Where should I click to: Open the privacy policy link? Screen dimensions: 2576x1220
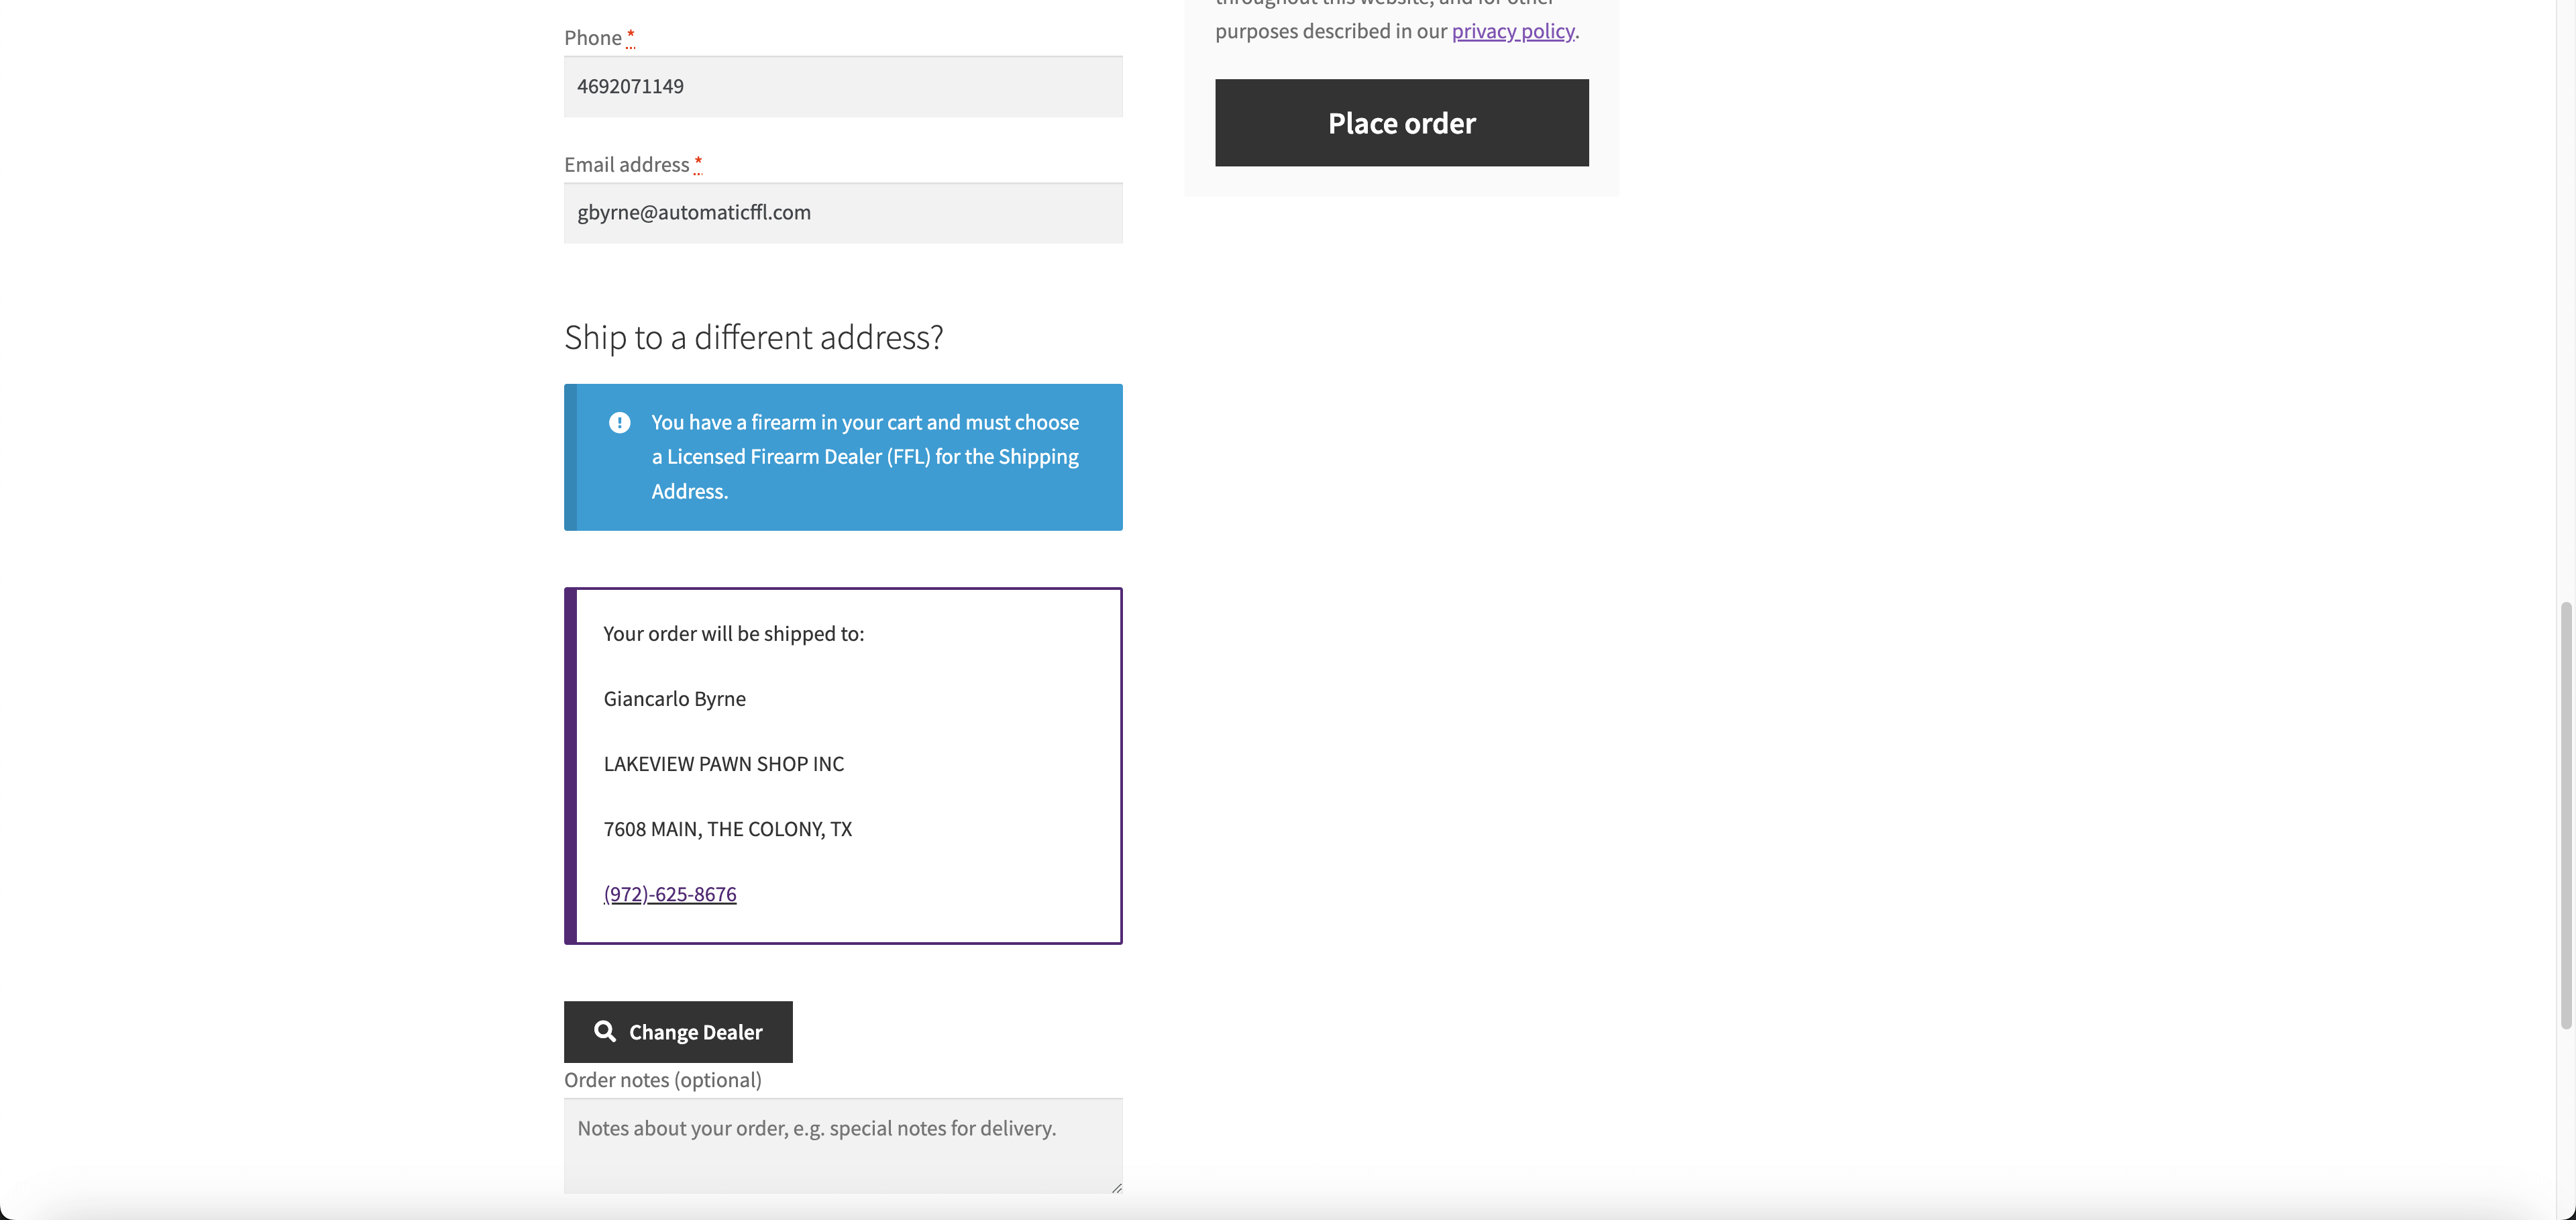click(1512, 31)
